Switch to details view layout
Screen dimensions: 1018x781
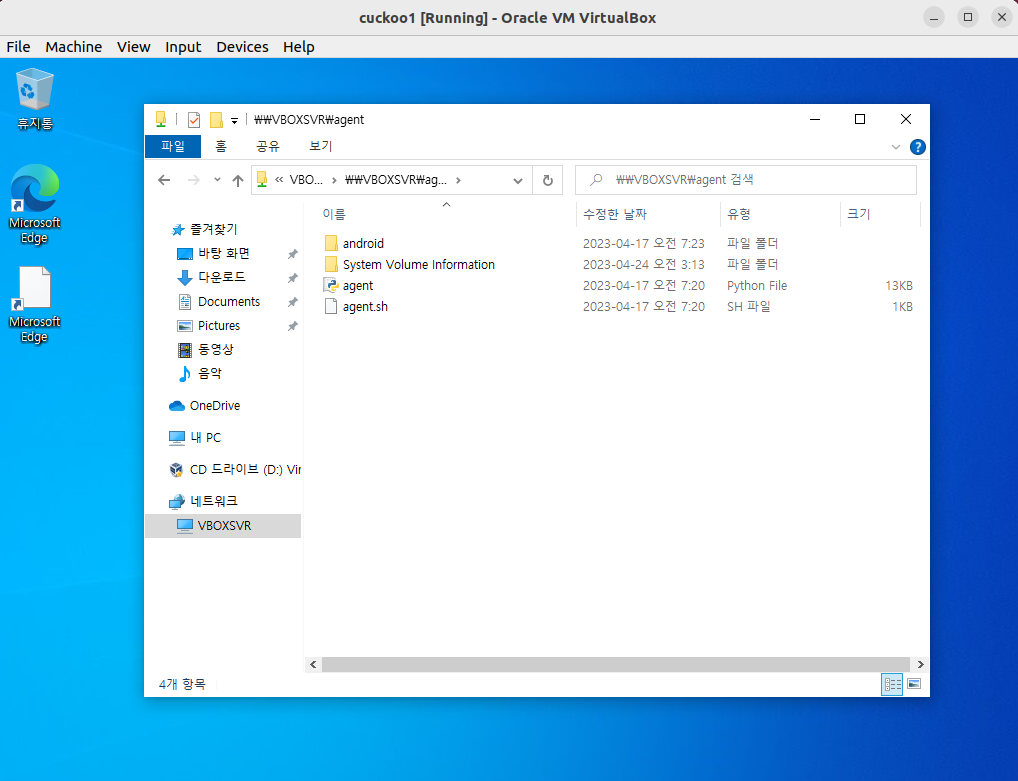click(x=892, y=684)
